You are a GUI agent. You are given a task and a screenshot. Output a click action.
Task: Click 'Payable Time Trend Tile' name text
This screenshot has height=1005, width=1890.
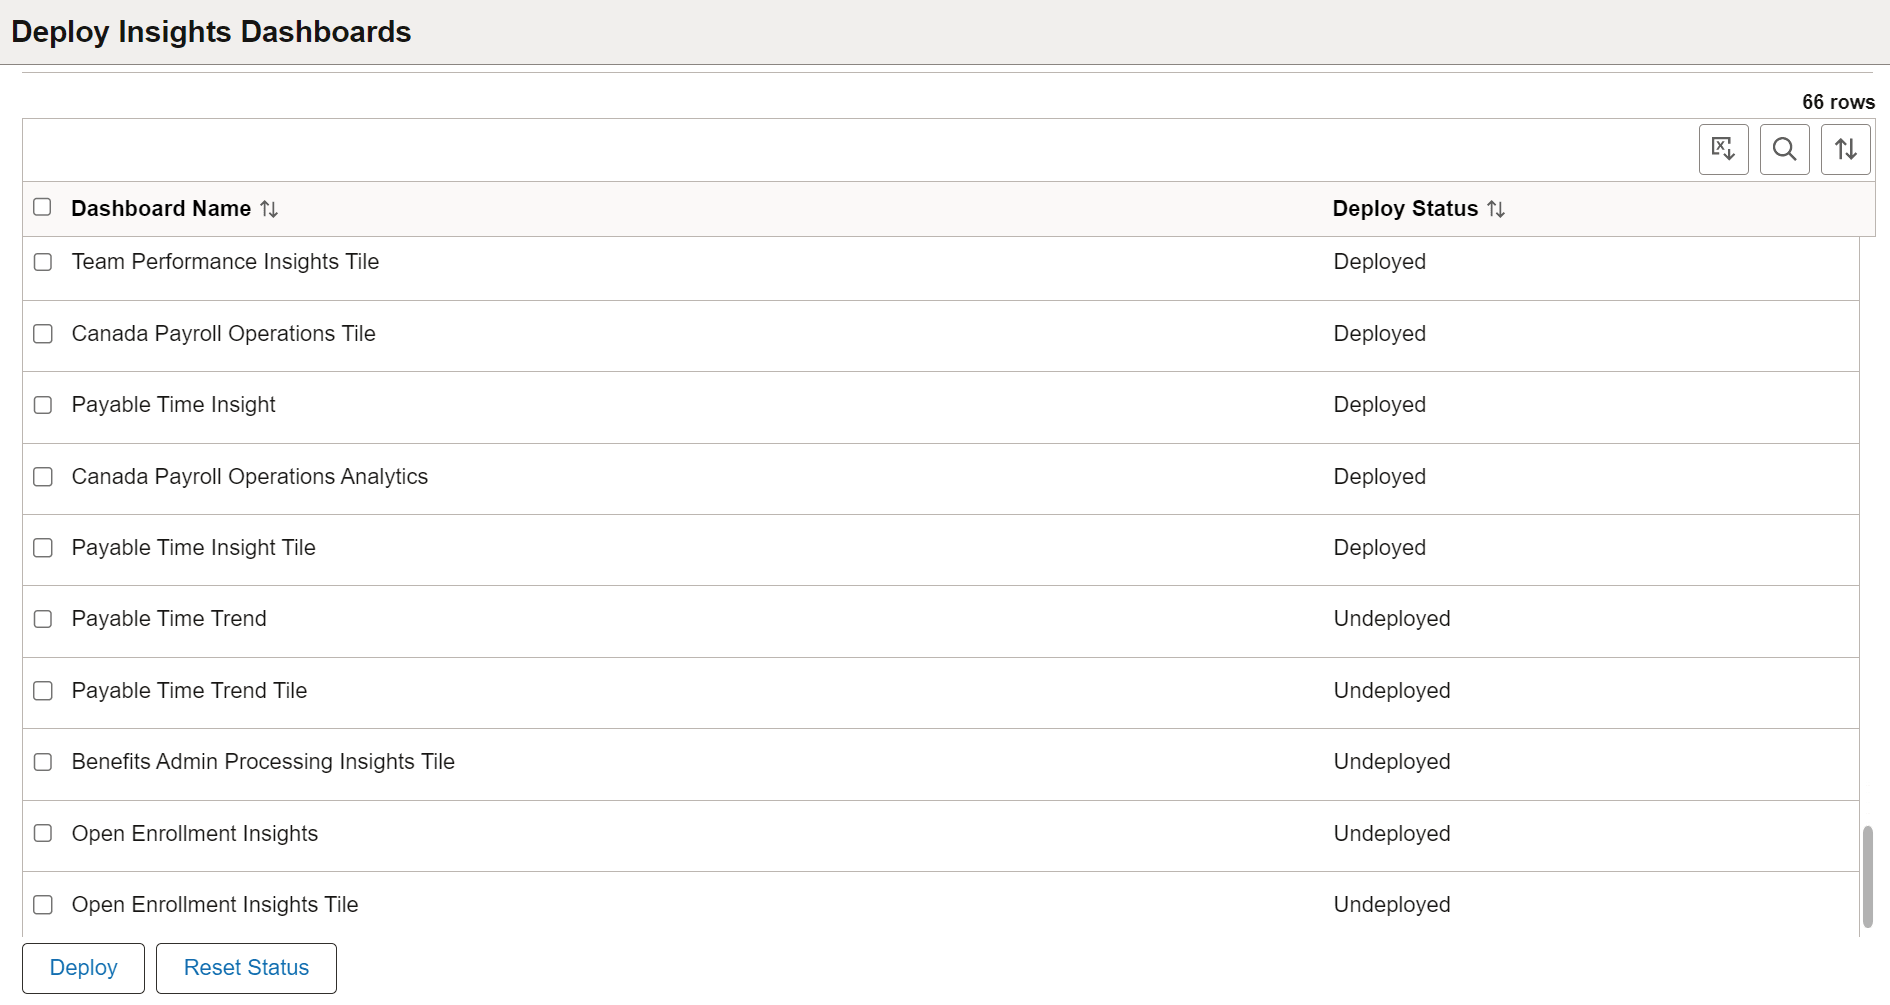(190, 691)
